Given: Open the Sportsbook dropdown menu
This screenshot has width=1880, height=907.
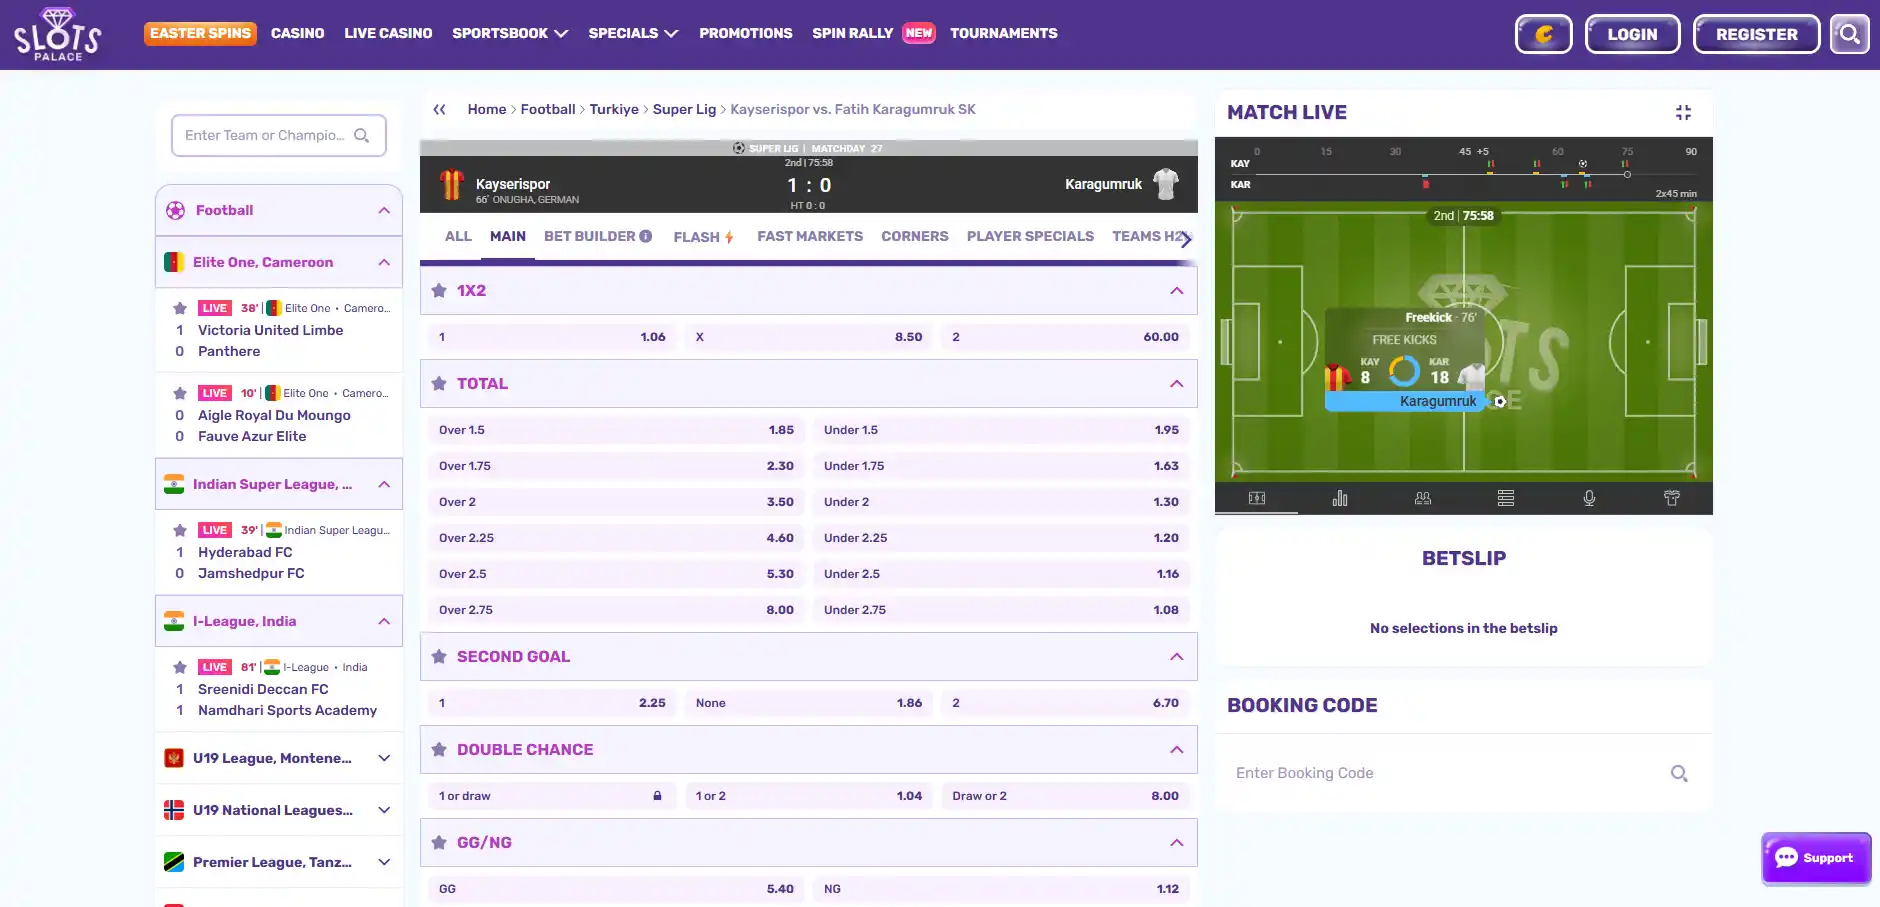Looking at the screenshot, I should pyautogui.click(x=510, y=34).
